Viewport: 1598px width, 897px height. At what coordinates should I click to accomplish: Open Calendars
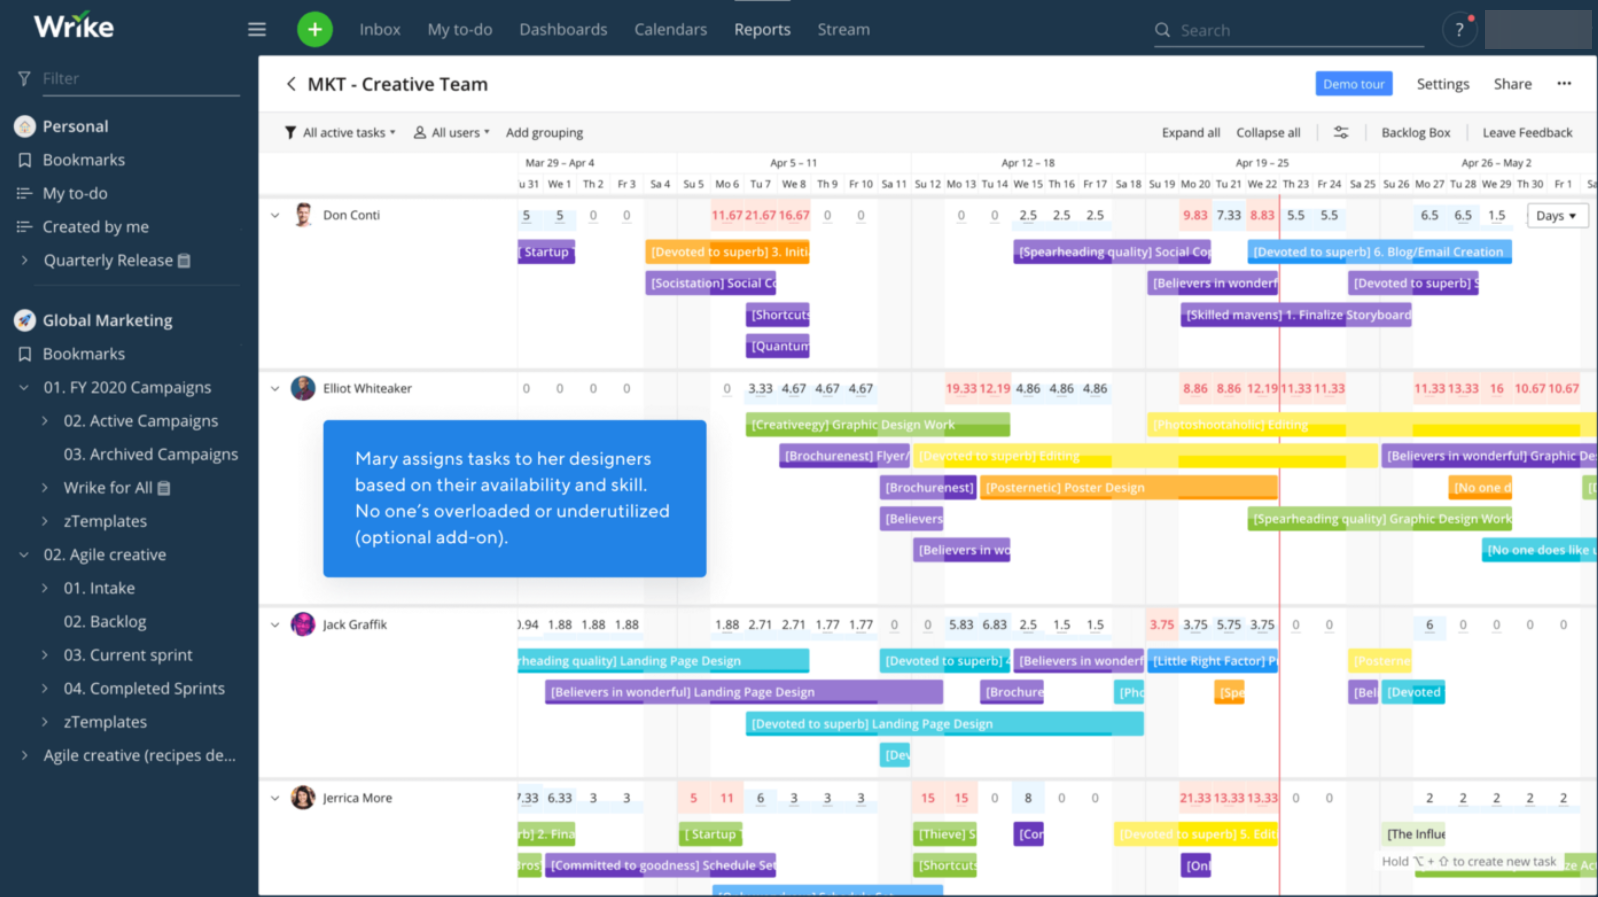click(670, 30)
